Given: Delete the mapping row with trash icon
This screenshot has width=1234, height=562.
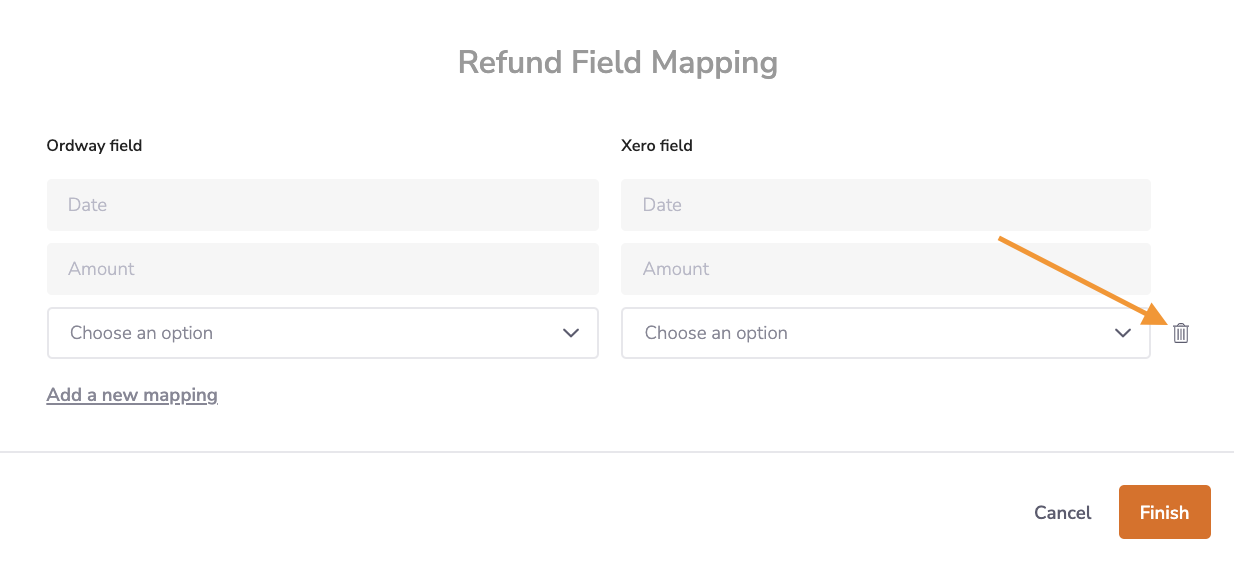Looking at the screenshot, I should pos(1181,333).
